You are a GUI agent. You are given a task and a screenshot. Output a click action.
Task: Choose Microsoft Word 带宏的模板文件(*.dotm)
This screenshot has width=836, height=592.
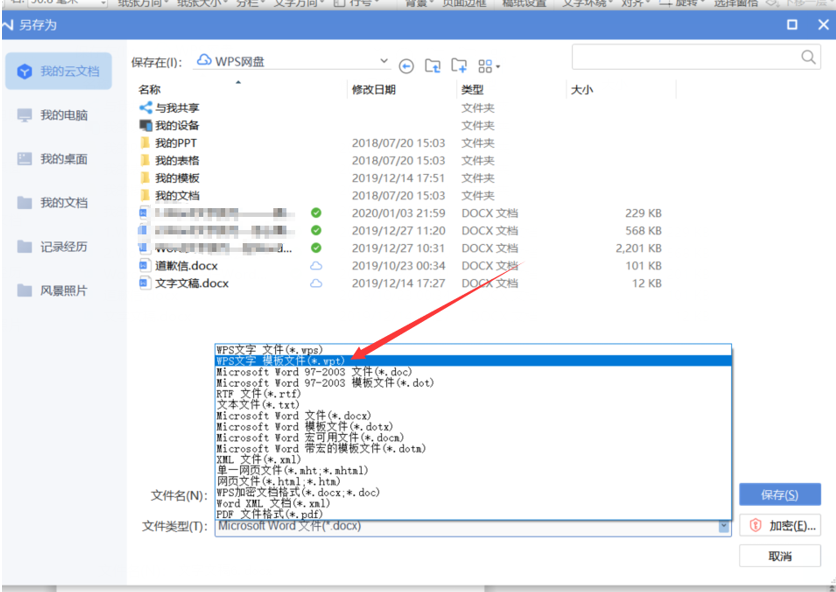473,449
